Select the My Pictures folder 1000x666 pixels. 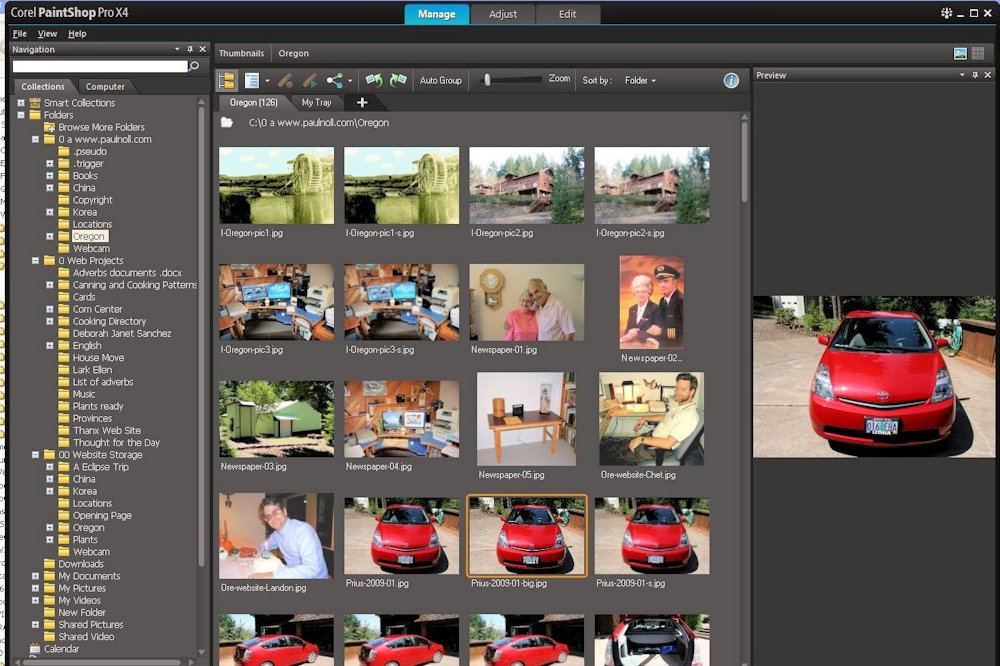pyautogui.click(x=82, y=588)
